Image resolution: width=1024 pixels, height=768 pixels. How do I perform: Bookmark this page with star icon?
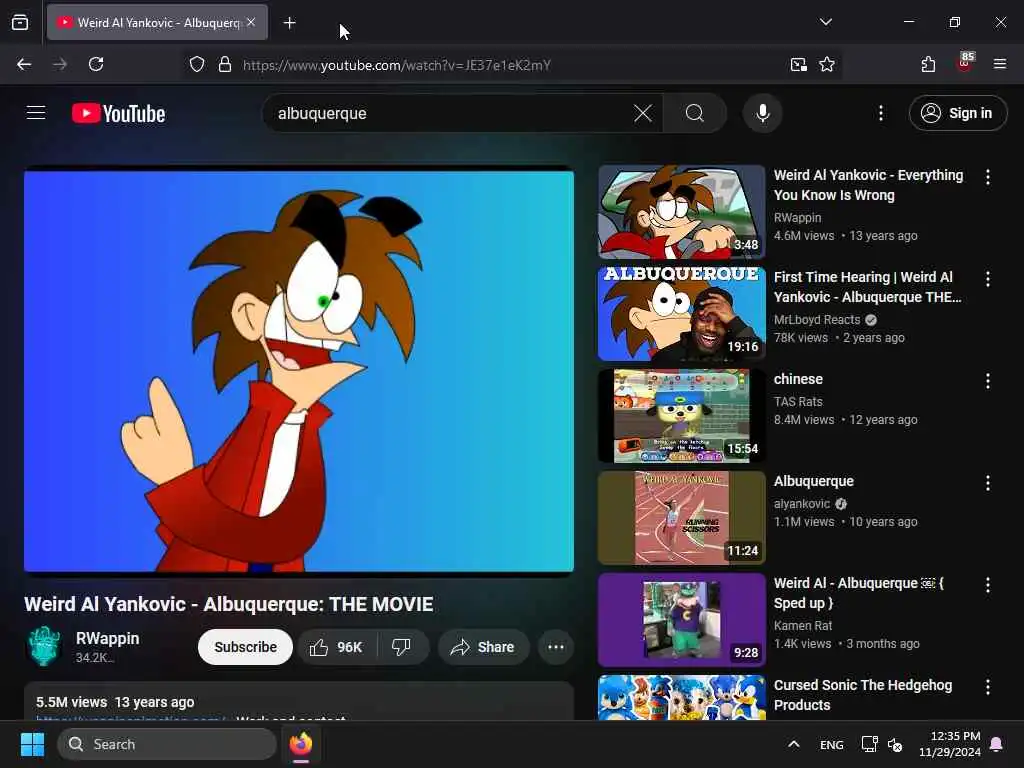[x=827, y=64]
